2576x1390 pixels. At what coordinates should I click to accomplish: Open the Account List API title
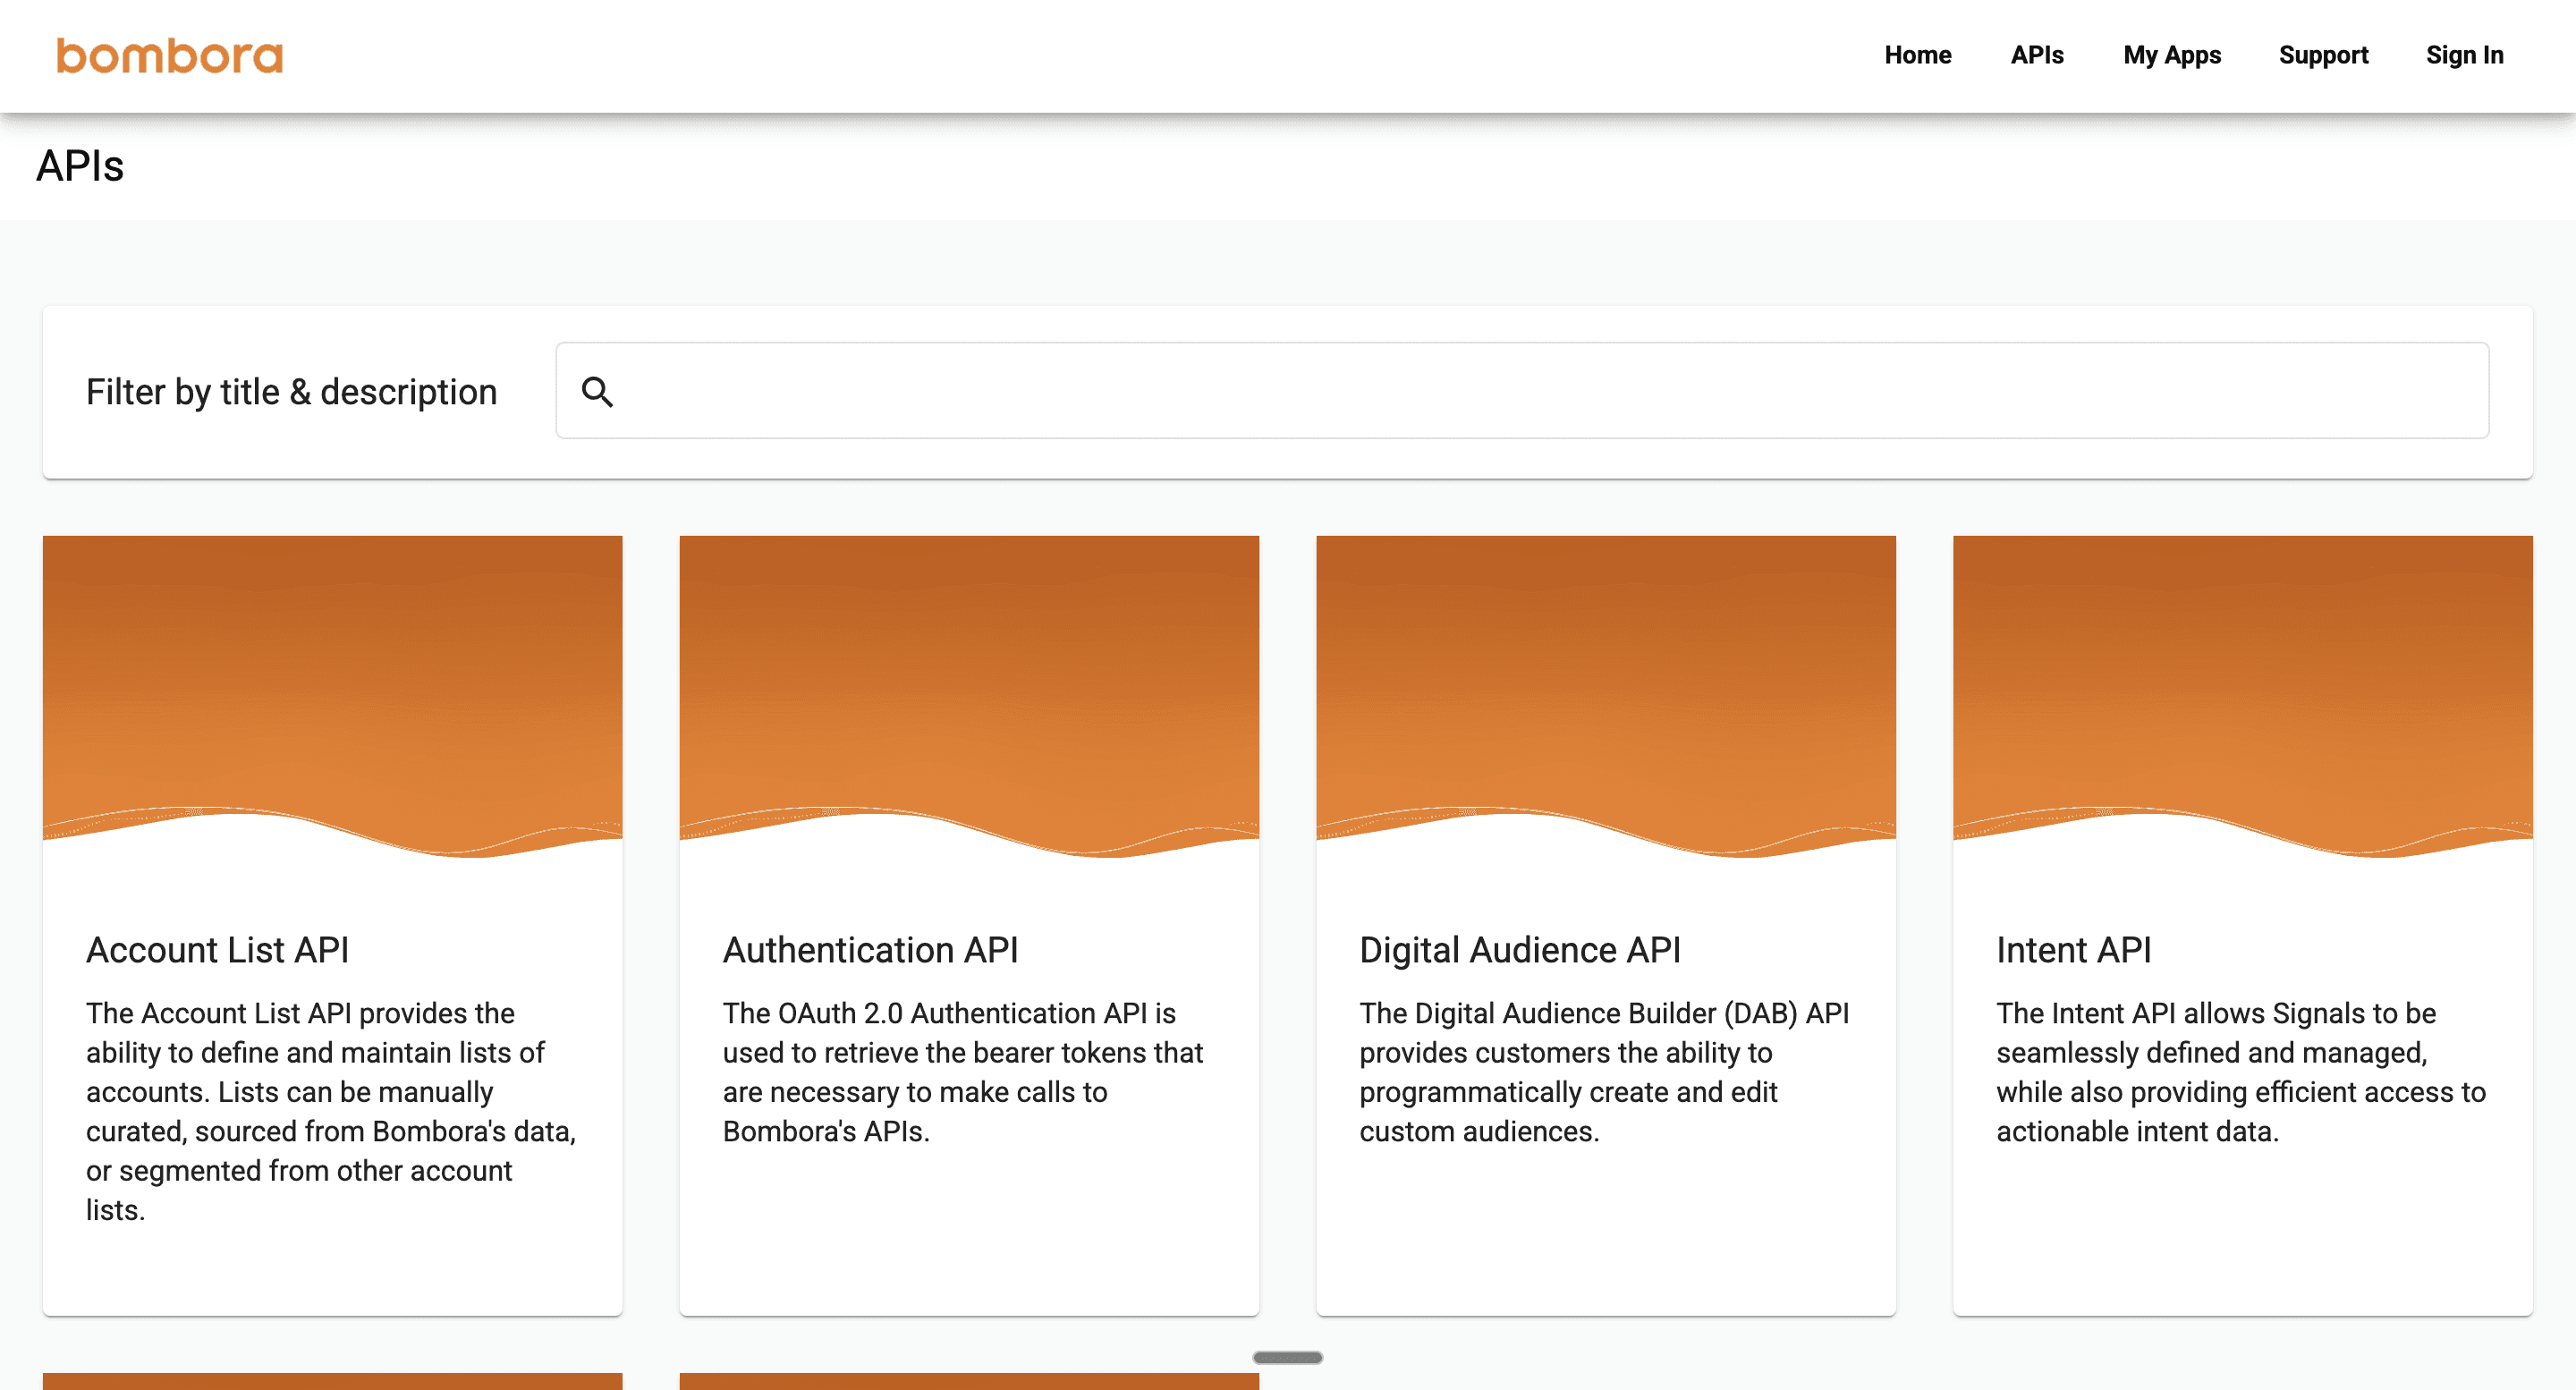tap(217, 949)
